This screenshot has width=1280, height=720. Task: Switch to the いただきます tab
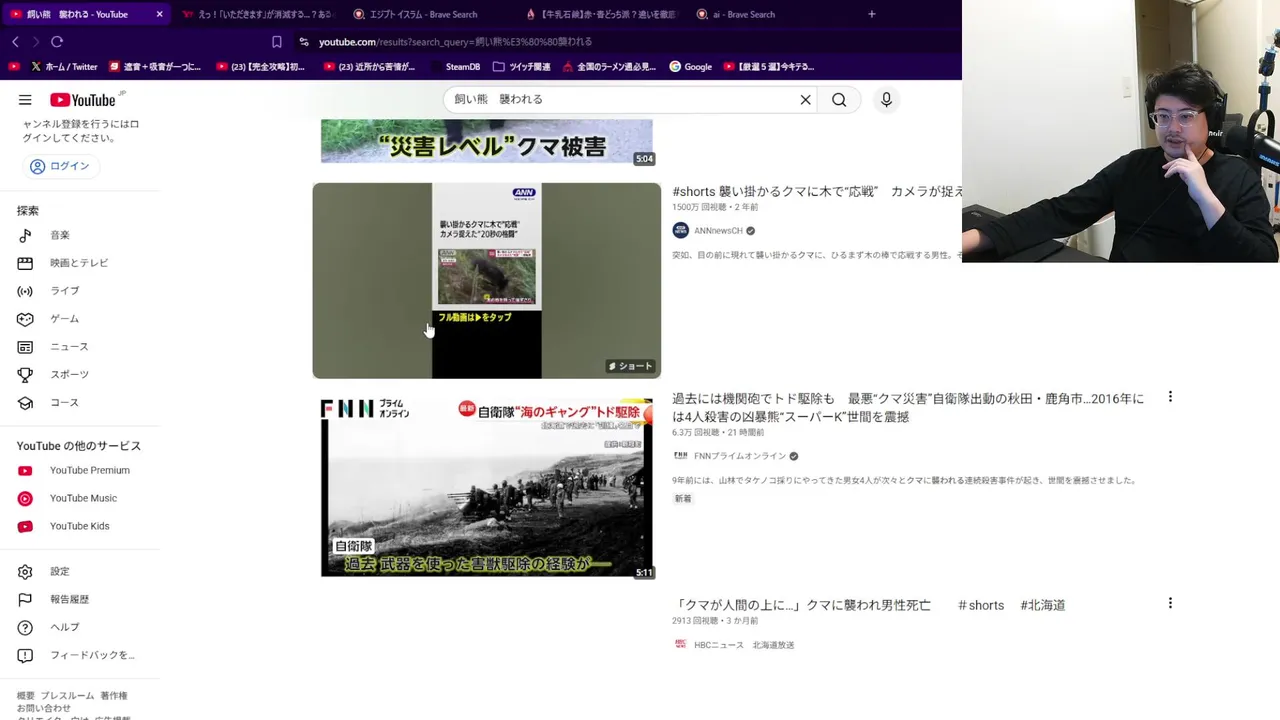tap(257, 14)
